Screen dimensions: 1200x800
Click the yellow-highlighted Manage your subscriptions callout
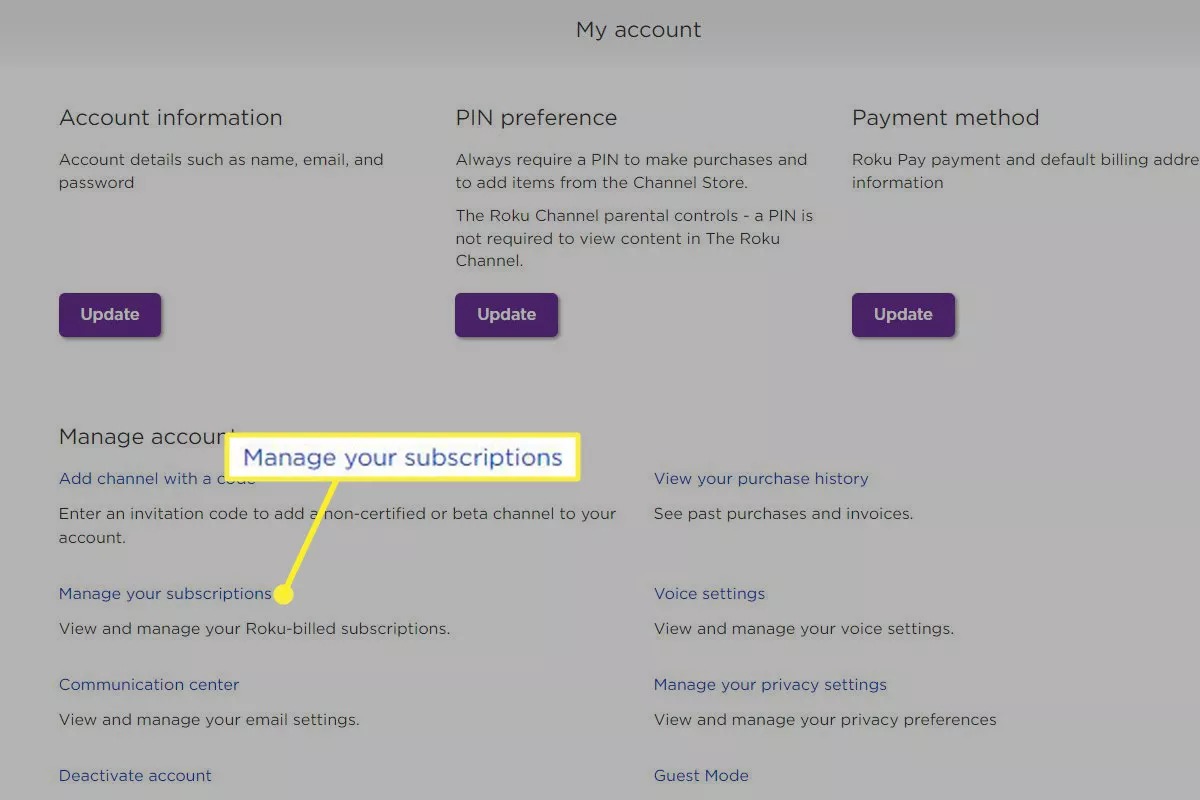click(x=403, y=458)
